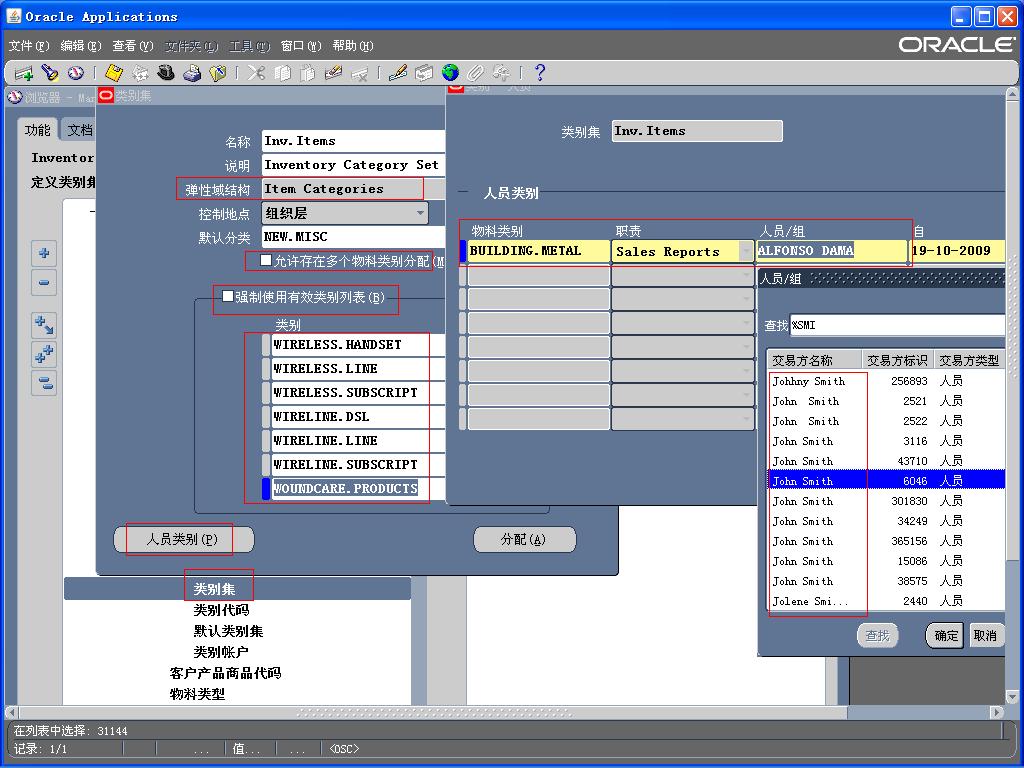Click the Edit Field pencil icon
This screenshot has height=768, width=1024.
click(x=398, y=72)
